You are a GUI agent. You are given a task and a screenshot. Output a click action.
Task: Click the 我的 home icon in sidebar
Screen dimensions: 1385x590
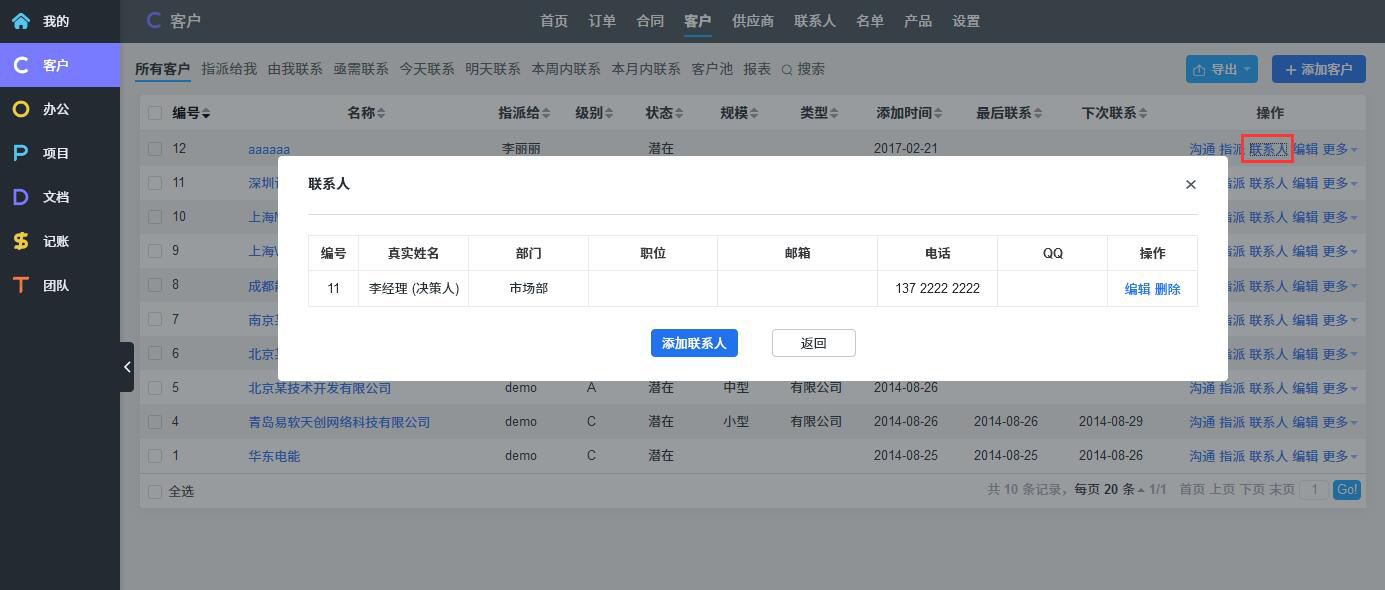[21, 21]
